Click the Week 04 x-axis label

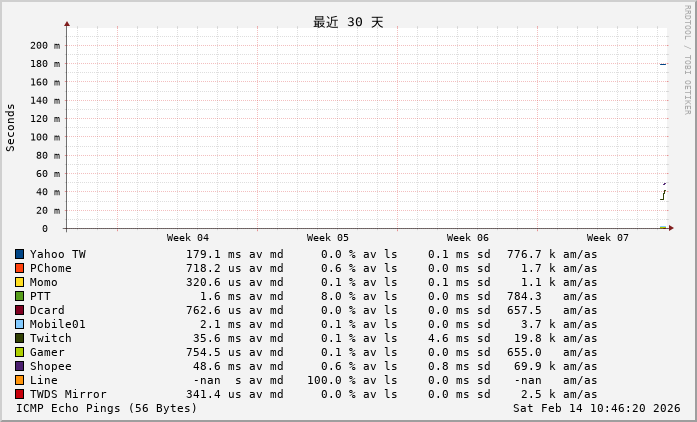(187, 238)
